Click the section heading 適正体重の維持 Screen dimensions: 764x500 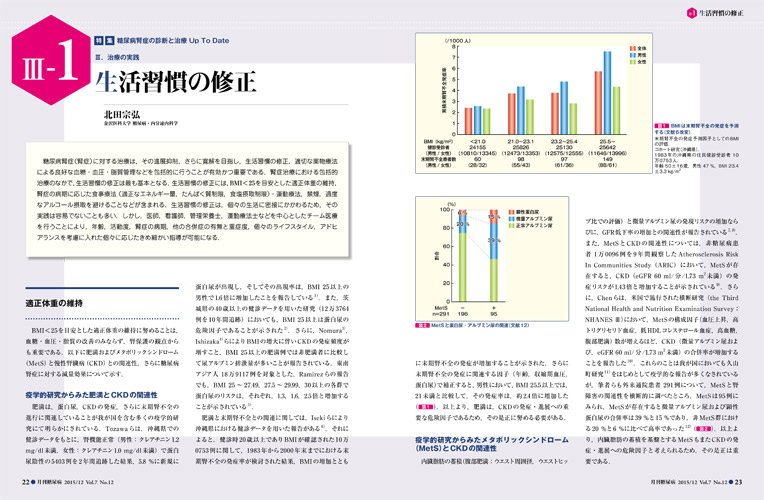pos(54,303)
